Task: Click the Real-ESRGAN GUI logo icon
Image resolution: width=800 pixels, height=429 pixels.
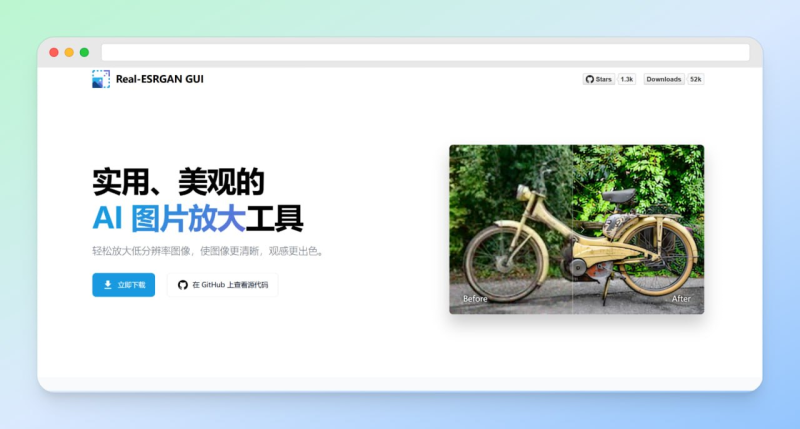Action: coord(100,79)
